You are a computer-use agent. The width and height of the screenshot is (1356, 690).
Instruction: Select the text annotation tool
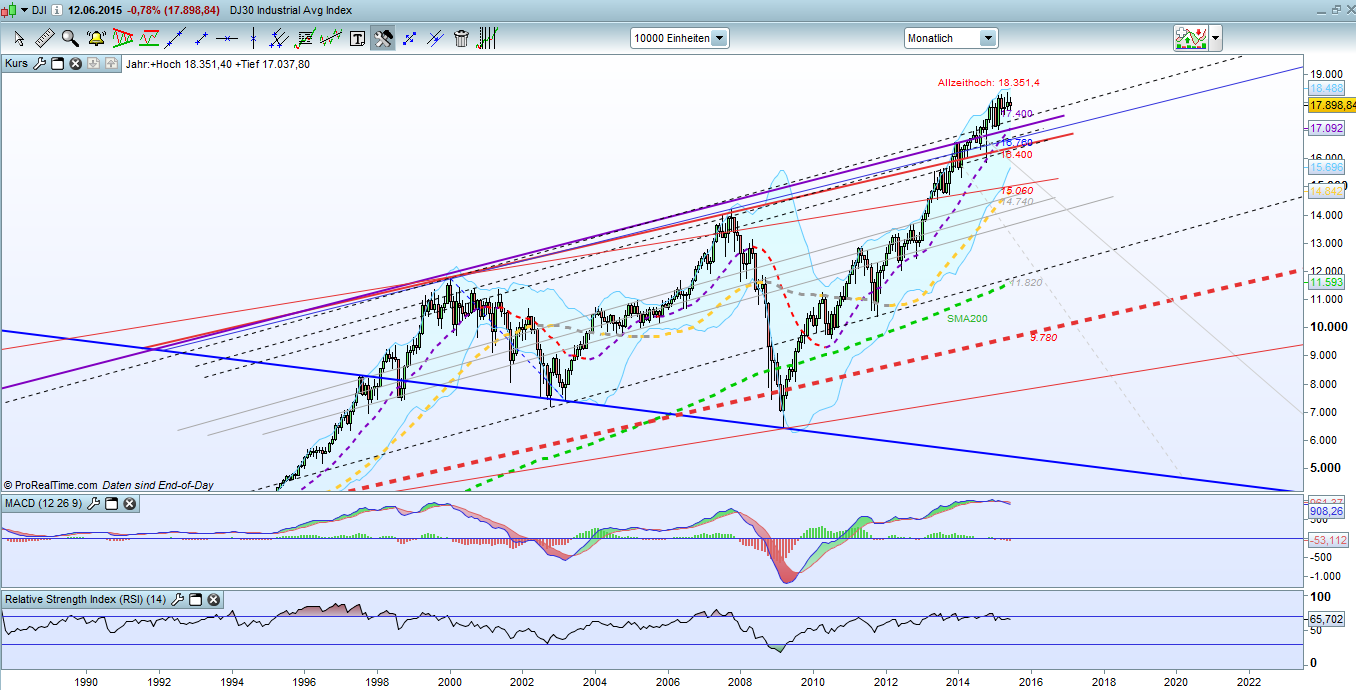pos(357,39)
